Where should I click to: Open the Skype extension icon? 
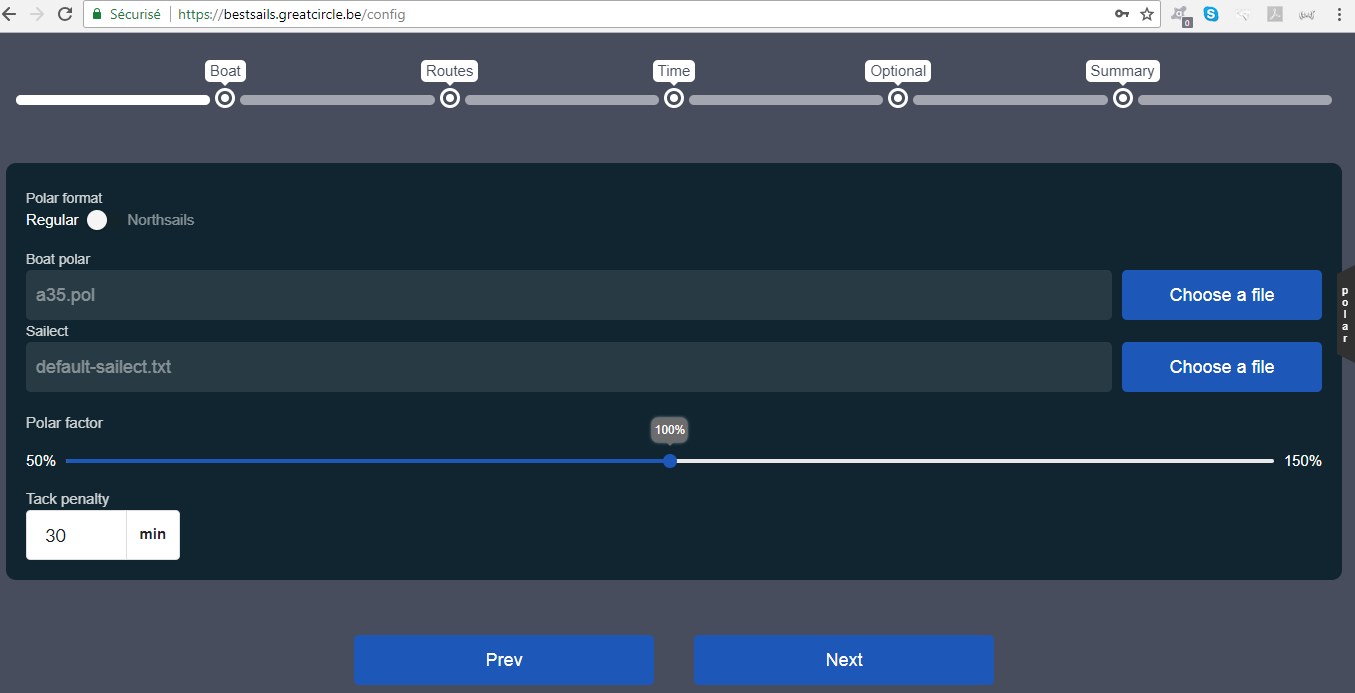click(1211, 14)
